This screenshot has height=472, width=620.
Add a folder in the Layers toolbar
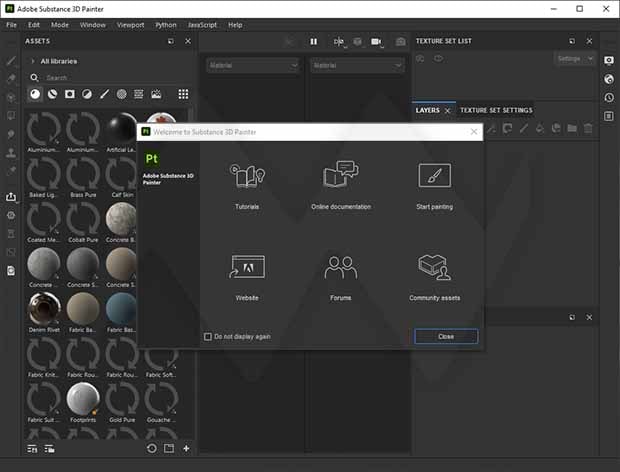pos(572,128)
